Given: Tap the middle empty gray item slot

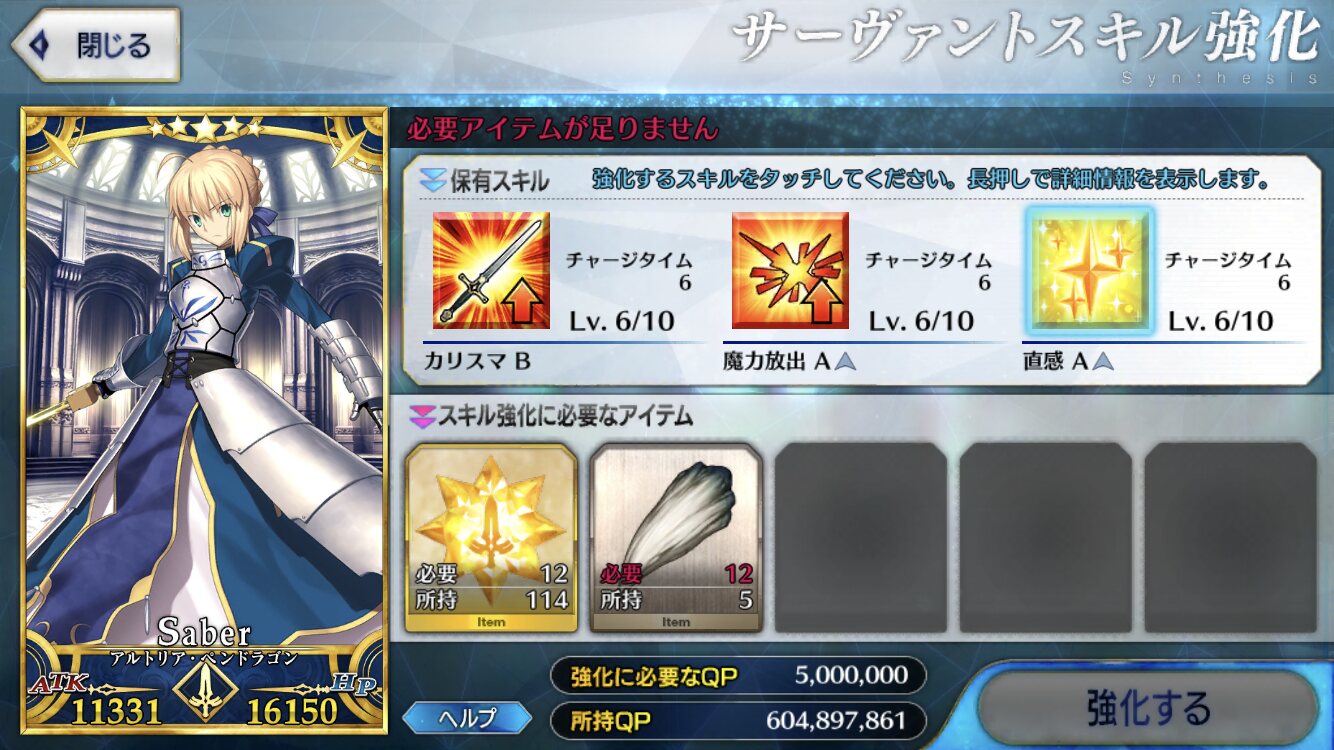Looking at the screenshot, I should click(x=1046, y=537).
